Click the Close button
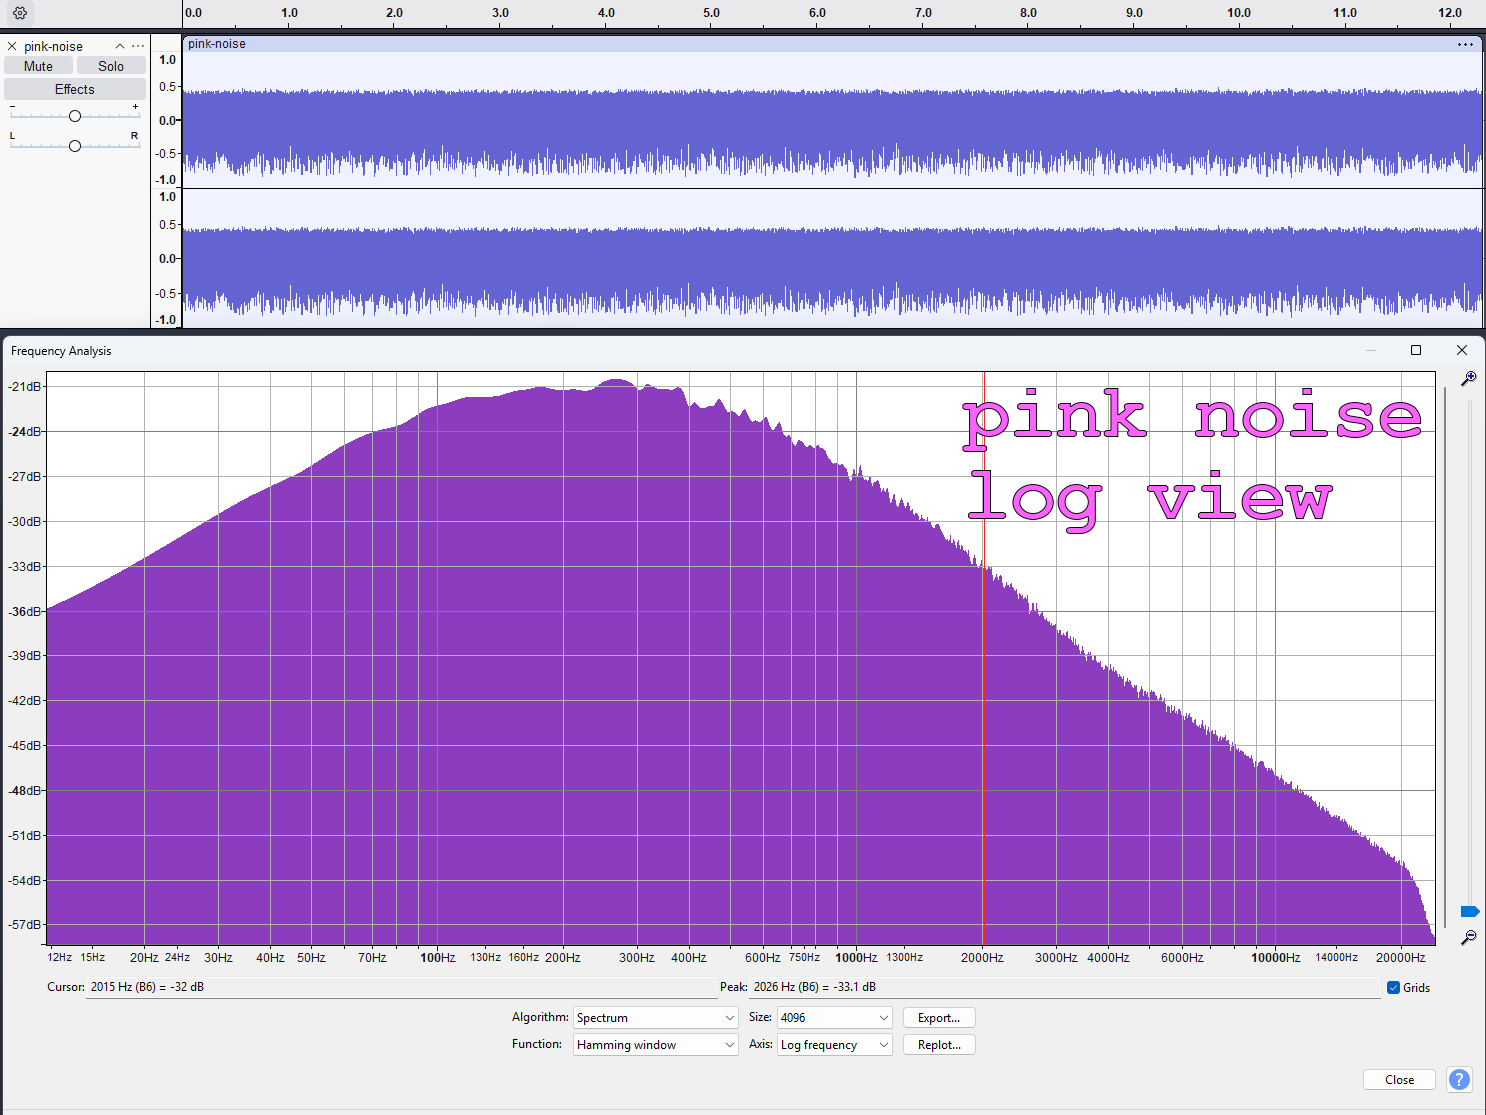The height and width of the screenshot is (1115, 1486). (x=1399, y=1079)
